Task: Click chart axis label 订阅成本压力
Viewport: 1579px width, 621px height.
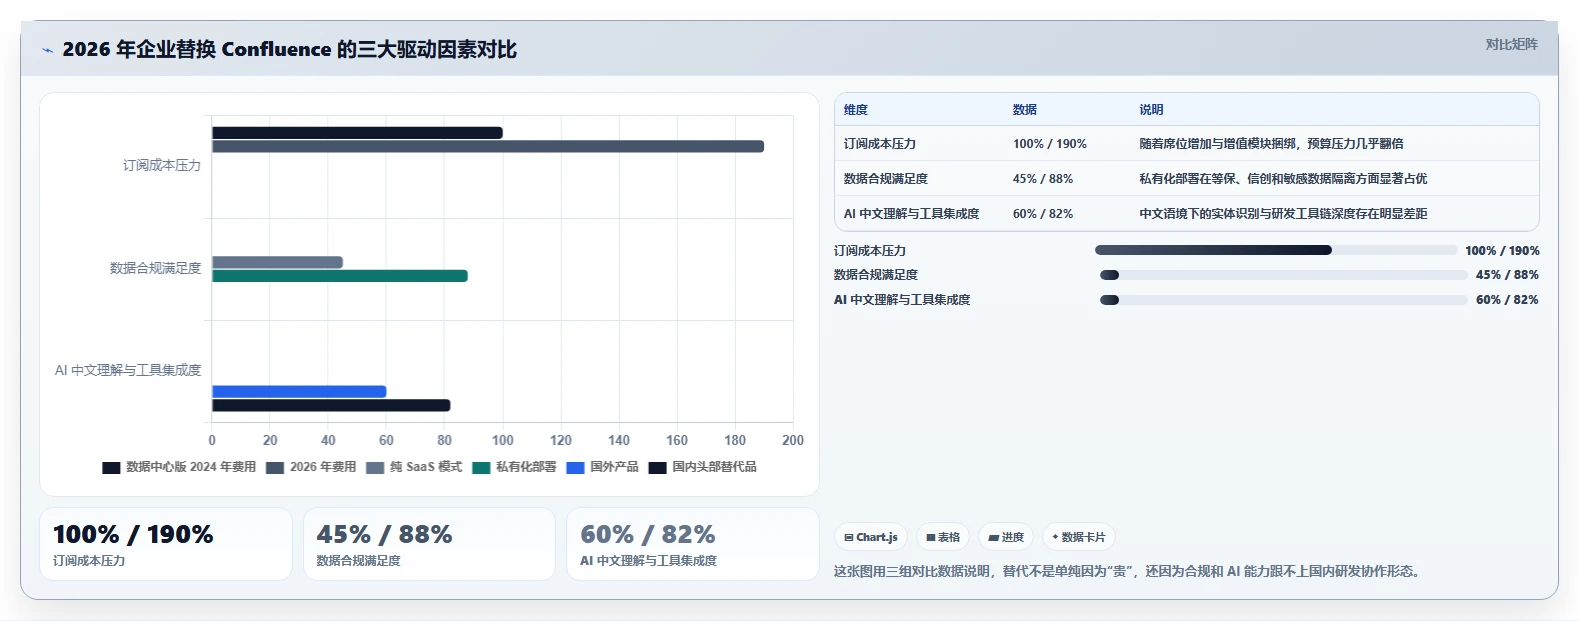Action: pos(162,166)
